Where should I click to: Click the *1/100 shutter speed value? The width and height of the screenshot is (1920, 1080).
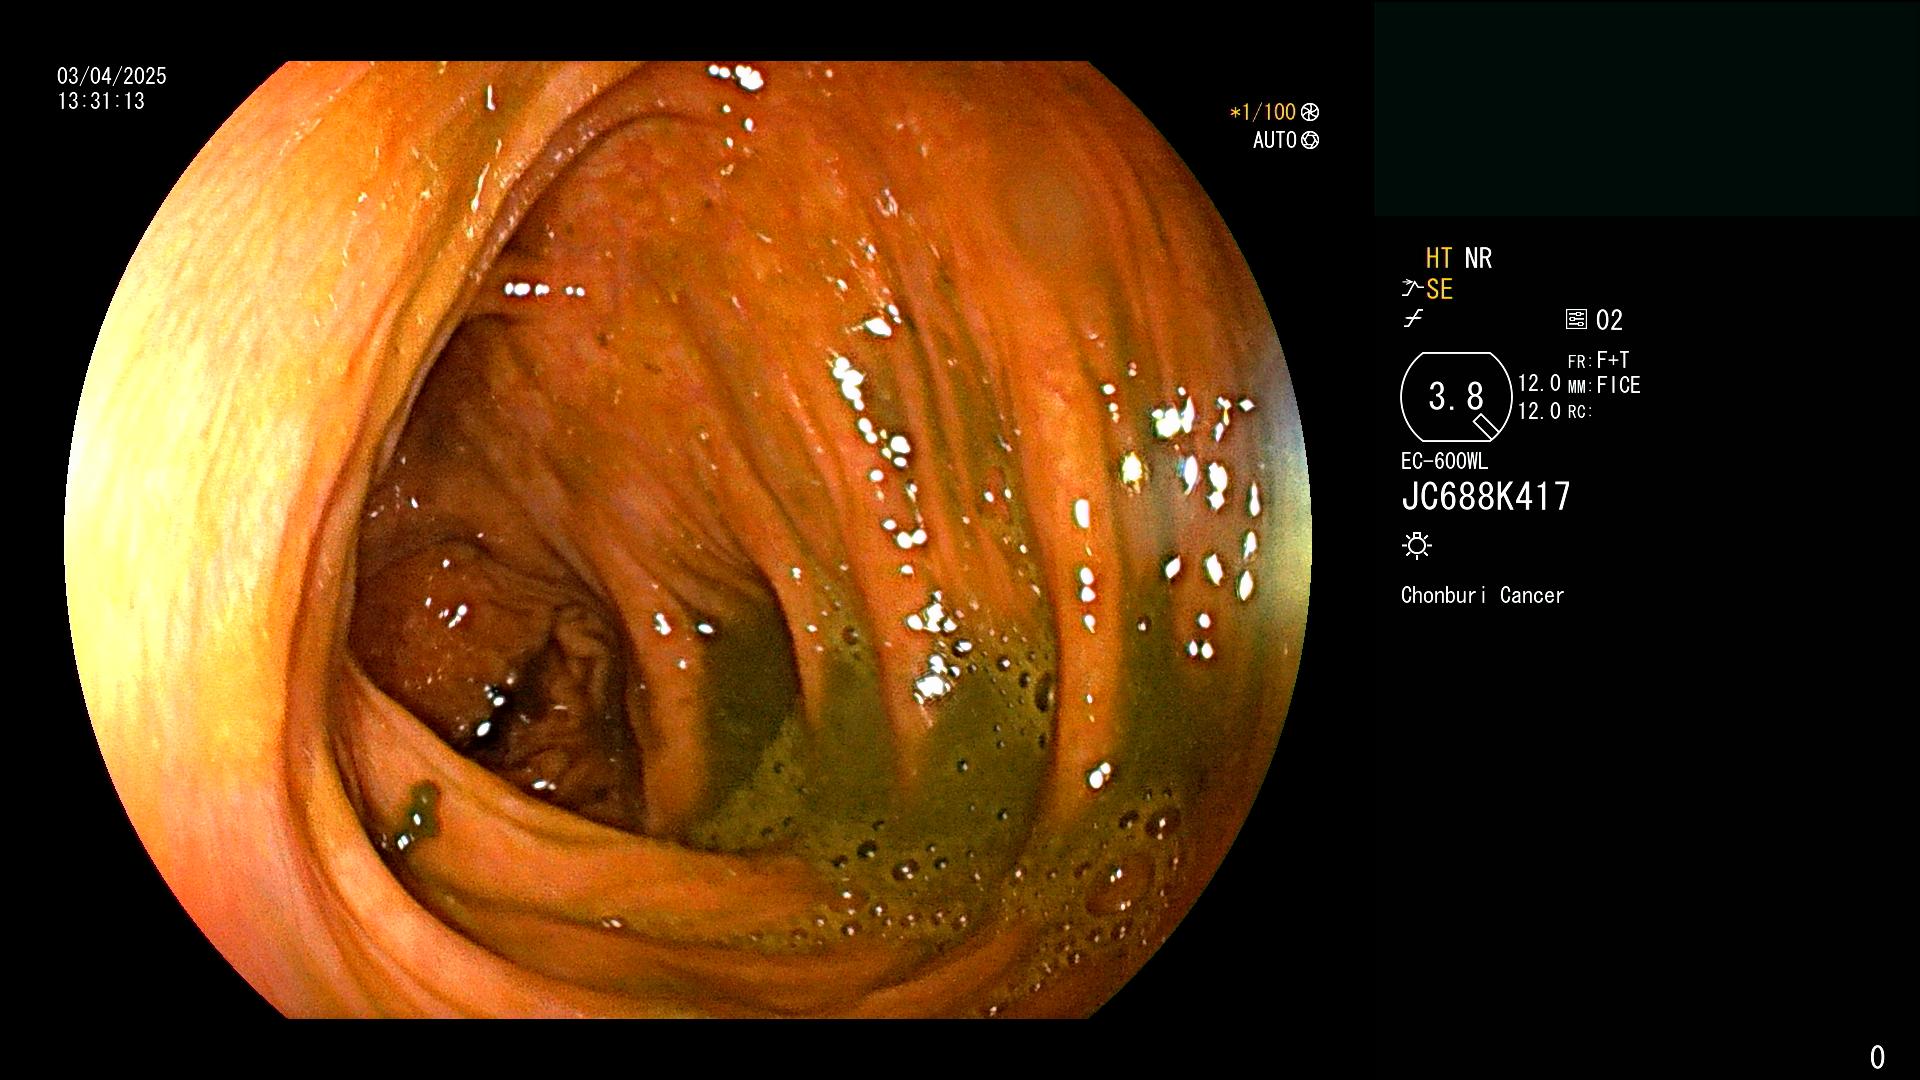(1263, 112)
